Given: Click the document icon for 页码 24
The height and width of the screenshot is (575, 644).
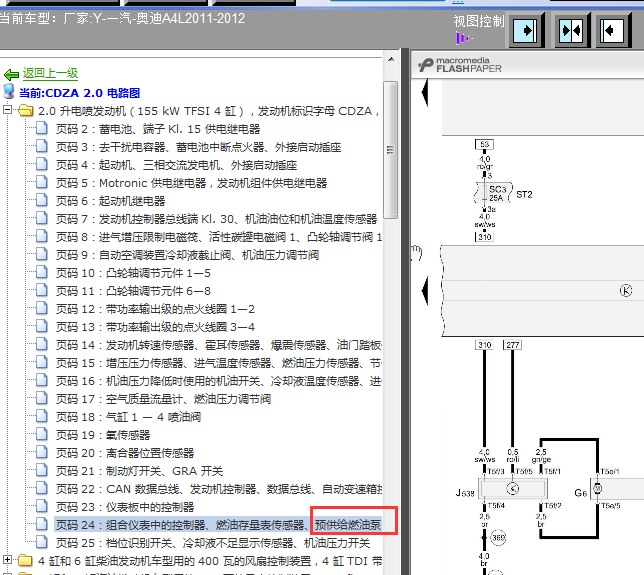Looking at the screenshot, I should [x=41, y=524].
